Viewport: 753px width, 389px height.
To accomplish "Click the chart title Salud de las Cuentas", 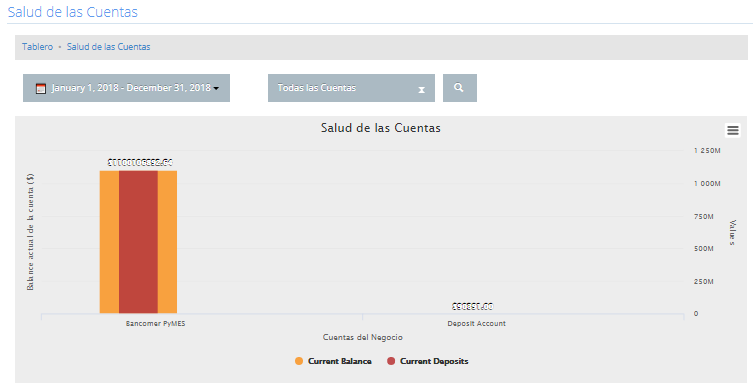I will pyautogui.click(x=381, y=128).
